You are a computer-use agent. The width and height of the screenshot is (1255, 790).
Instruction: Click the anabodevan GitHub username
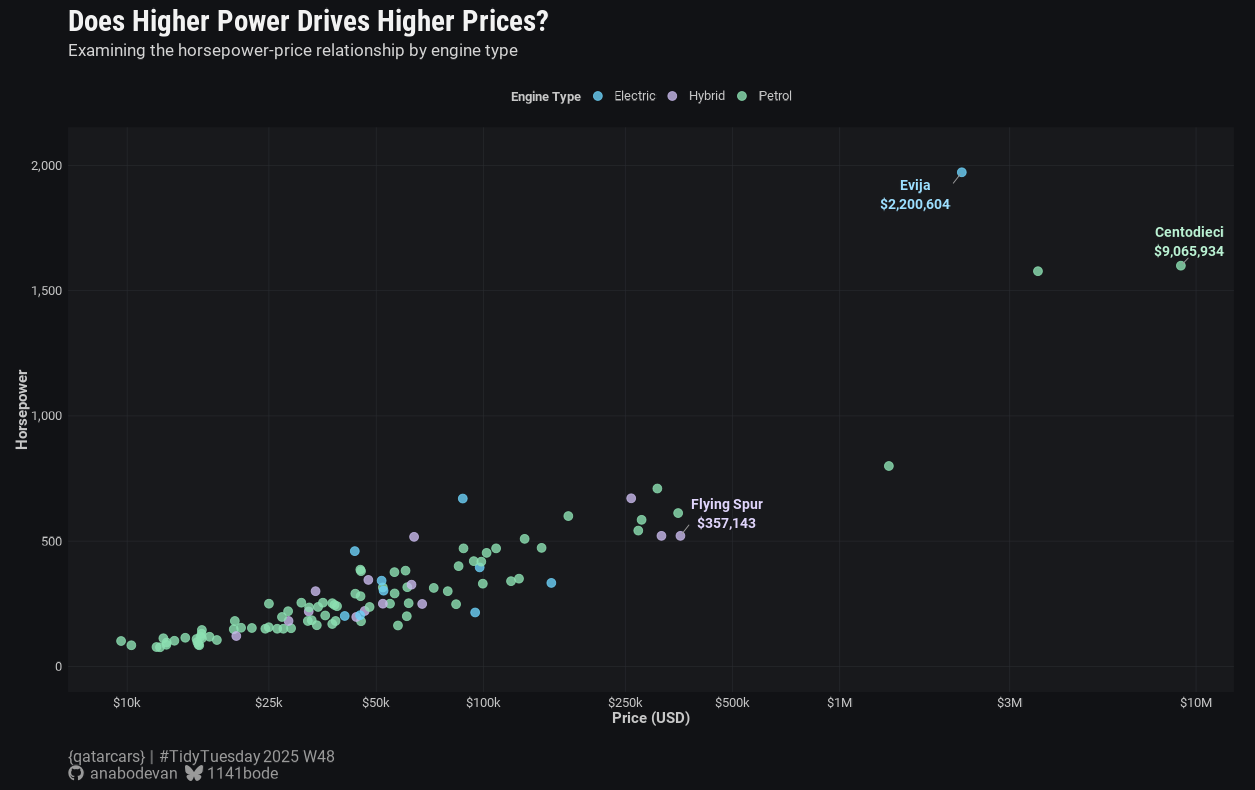pyautogui.click(x=133, y=774)
